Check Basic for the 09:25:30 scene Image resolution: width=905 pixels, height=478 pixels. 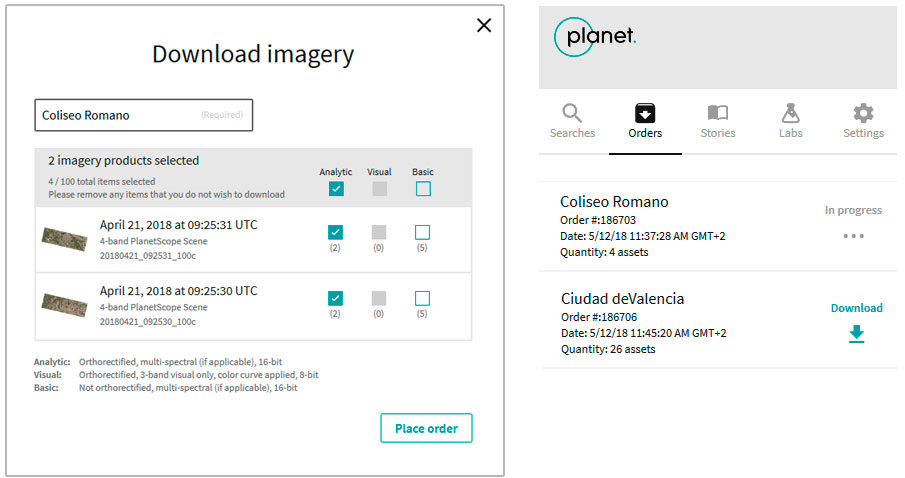tap(422, 298)
